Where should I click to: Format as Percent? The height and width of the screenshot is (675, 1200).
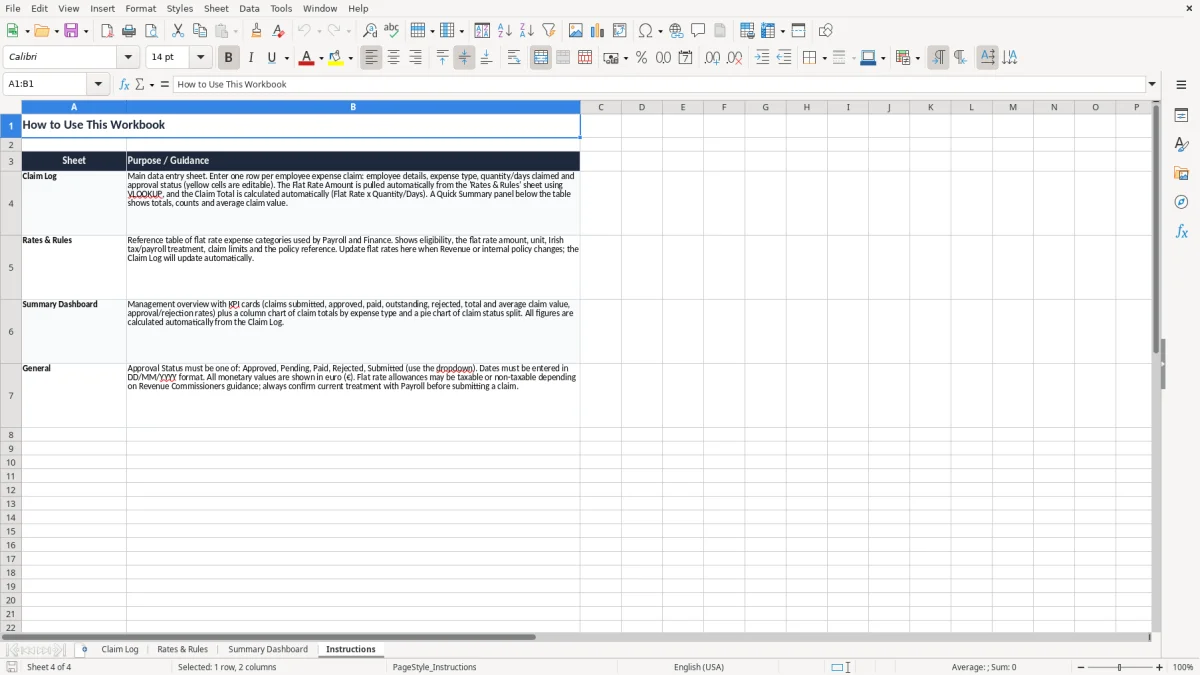642,58
